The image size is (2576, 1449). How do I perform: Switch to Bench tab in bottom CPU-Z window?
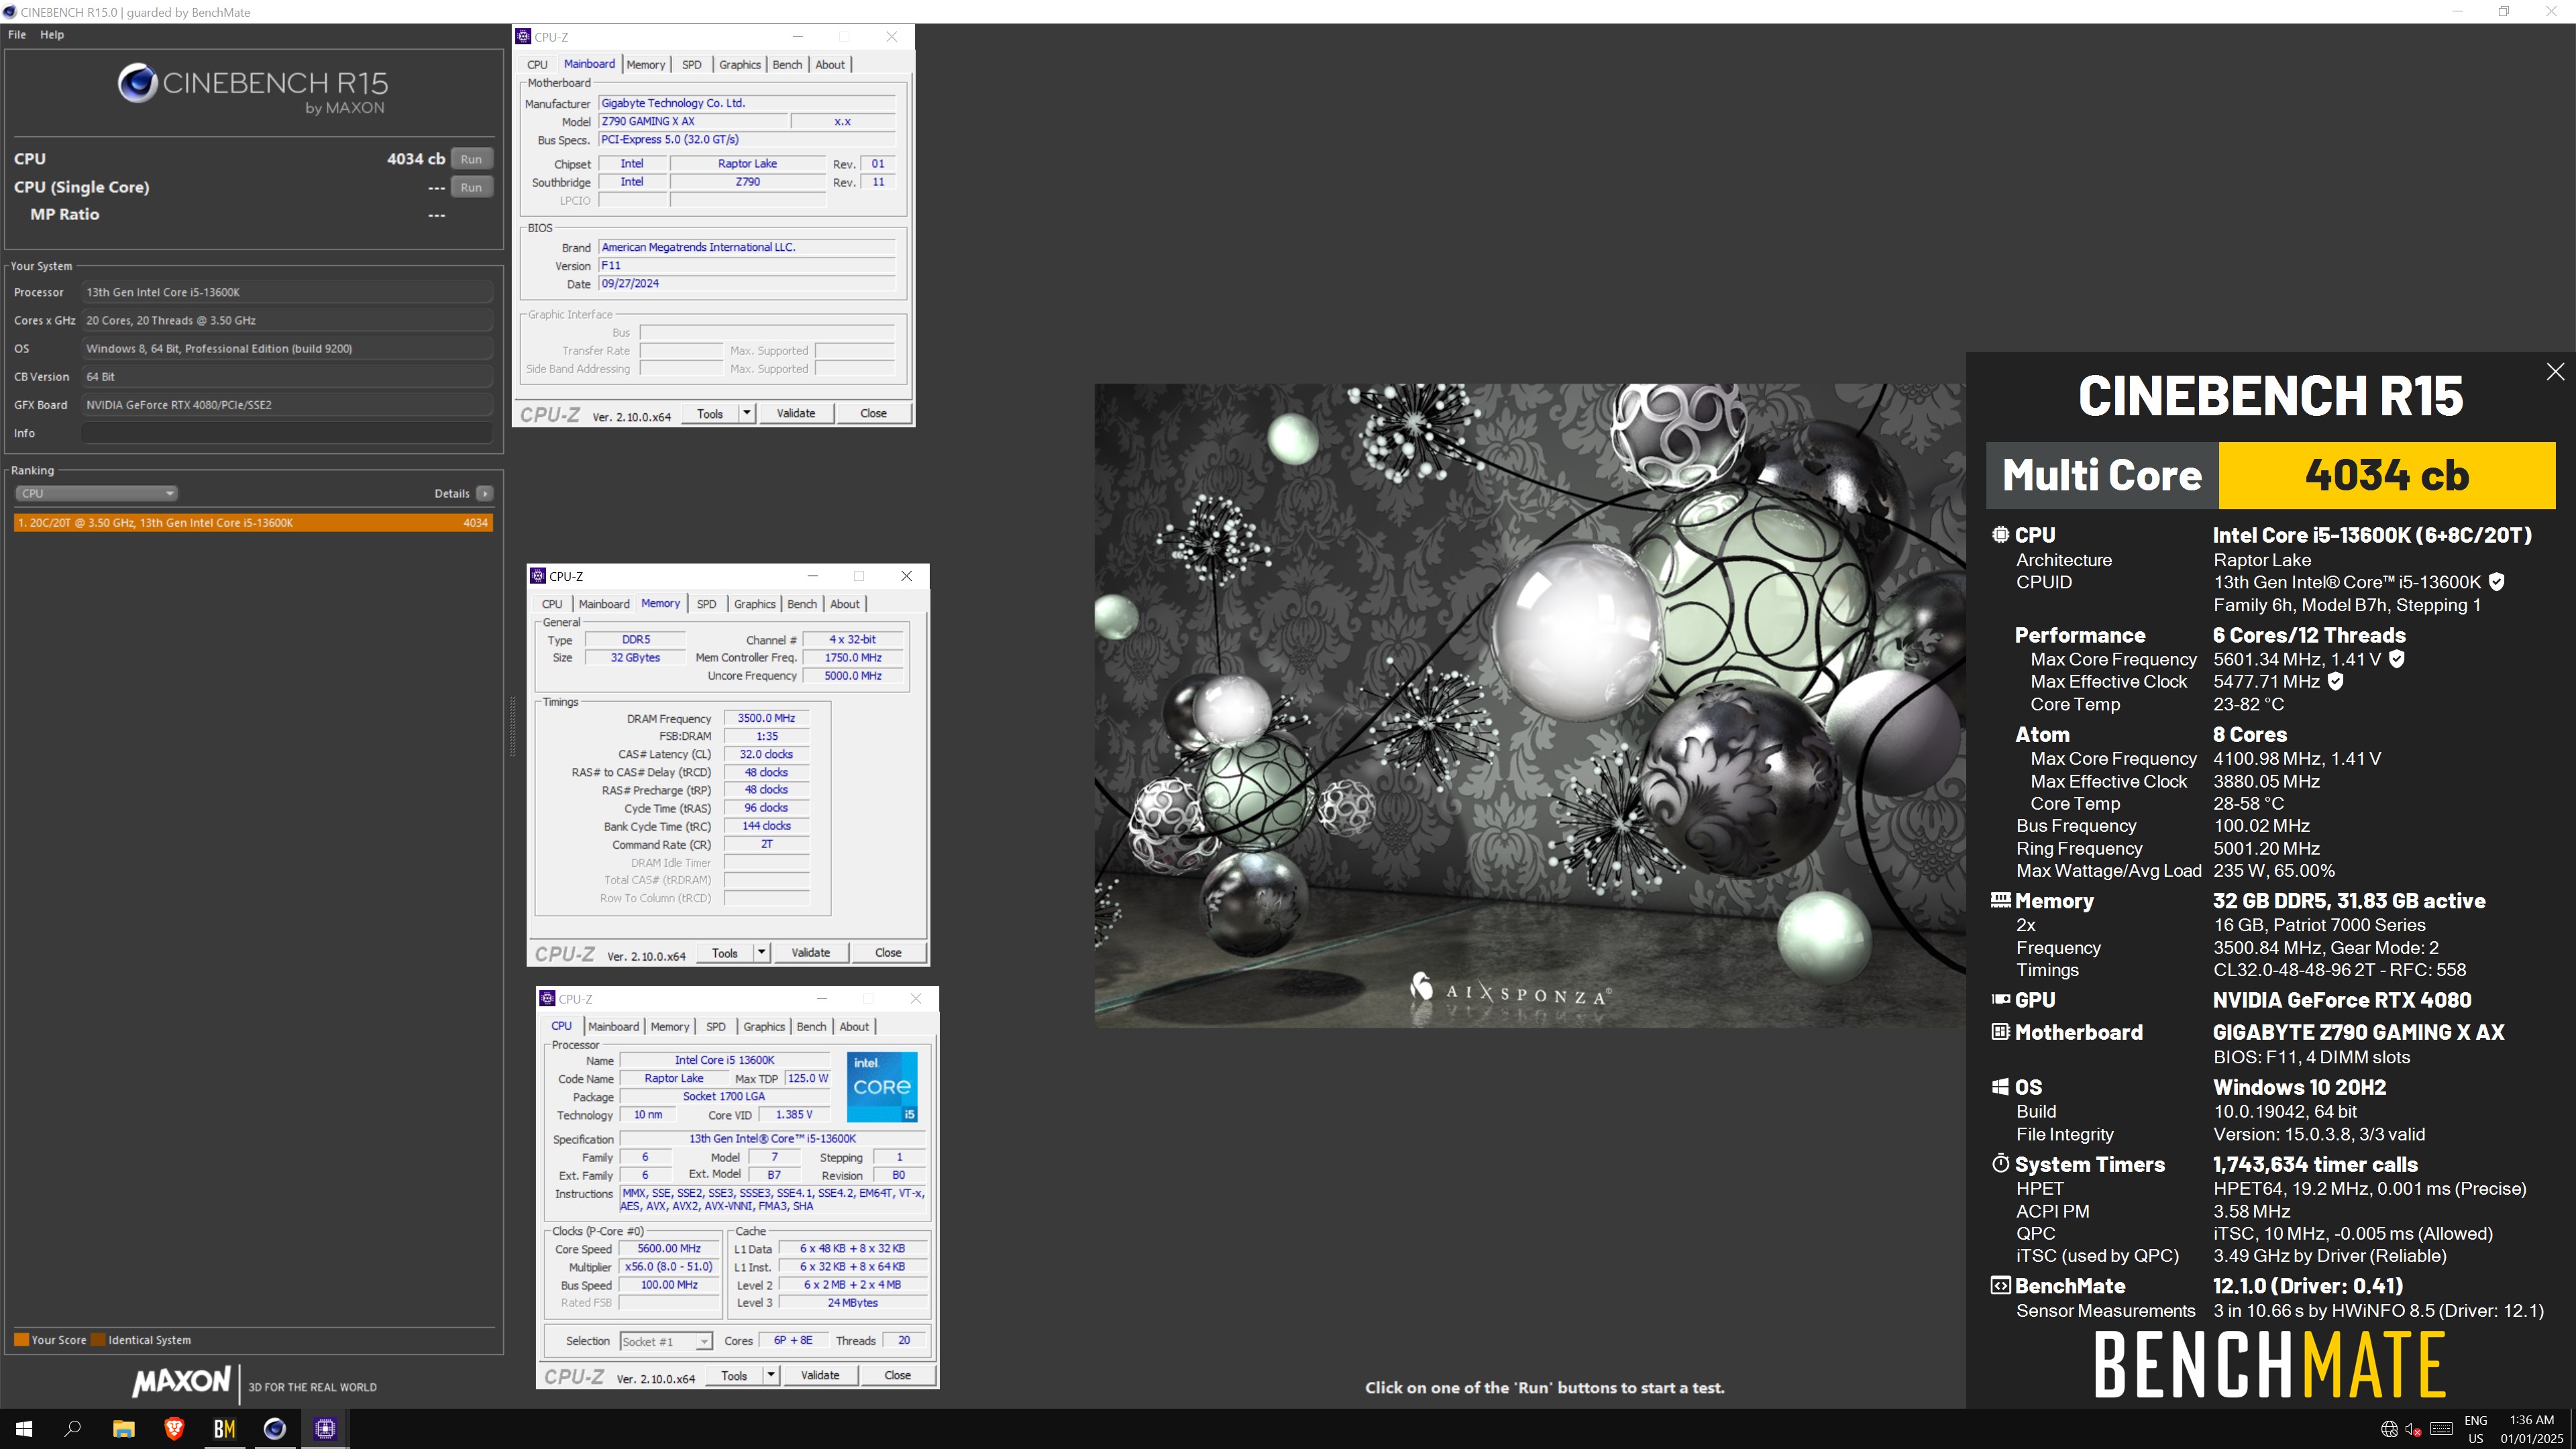[812, 1027]
